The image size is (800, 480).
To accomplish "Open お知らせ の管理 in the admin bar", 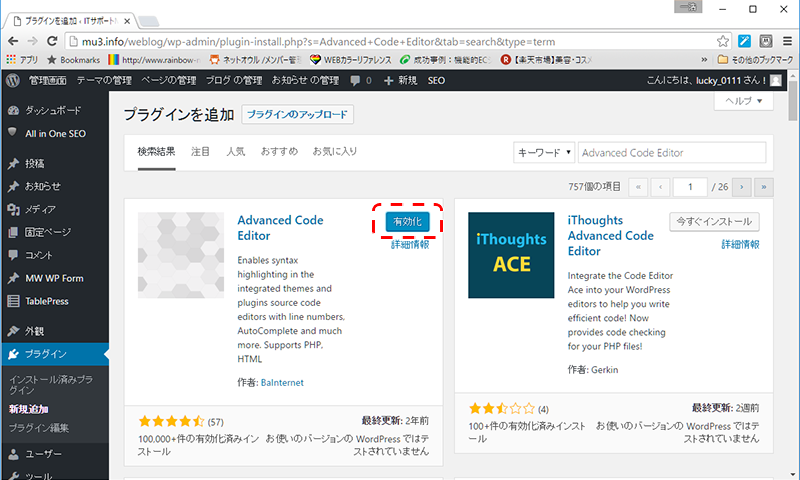I will click(x=305, y=81).
